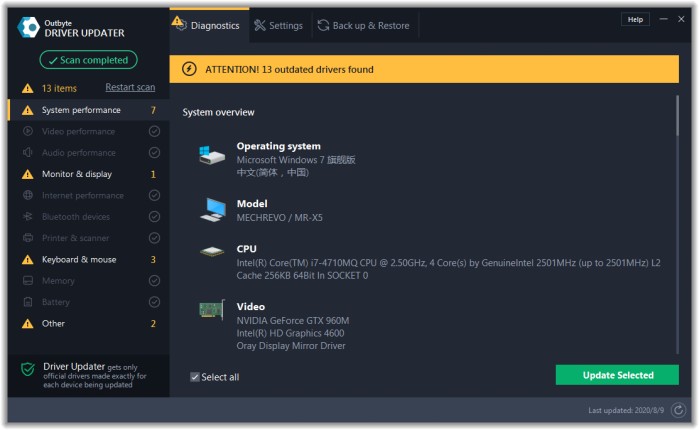Viewport: 699px width, 430px height.
Task: Click the Battery icon in sidebar
Action: 28,302
